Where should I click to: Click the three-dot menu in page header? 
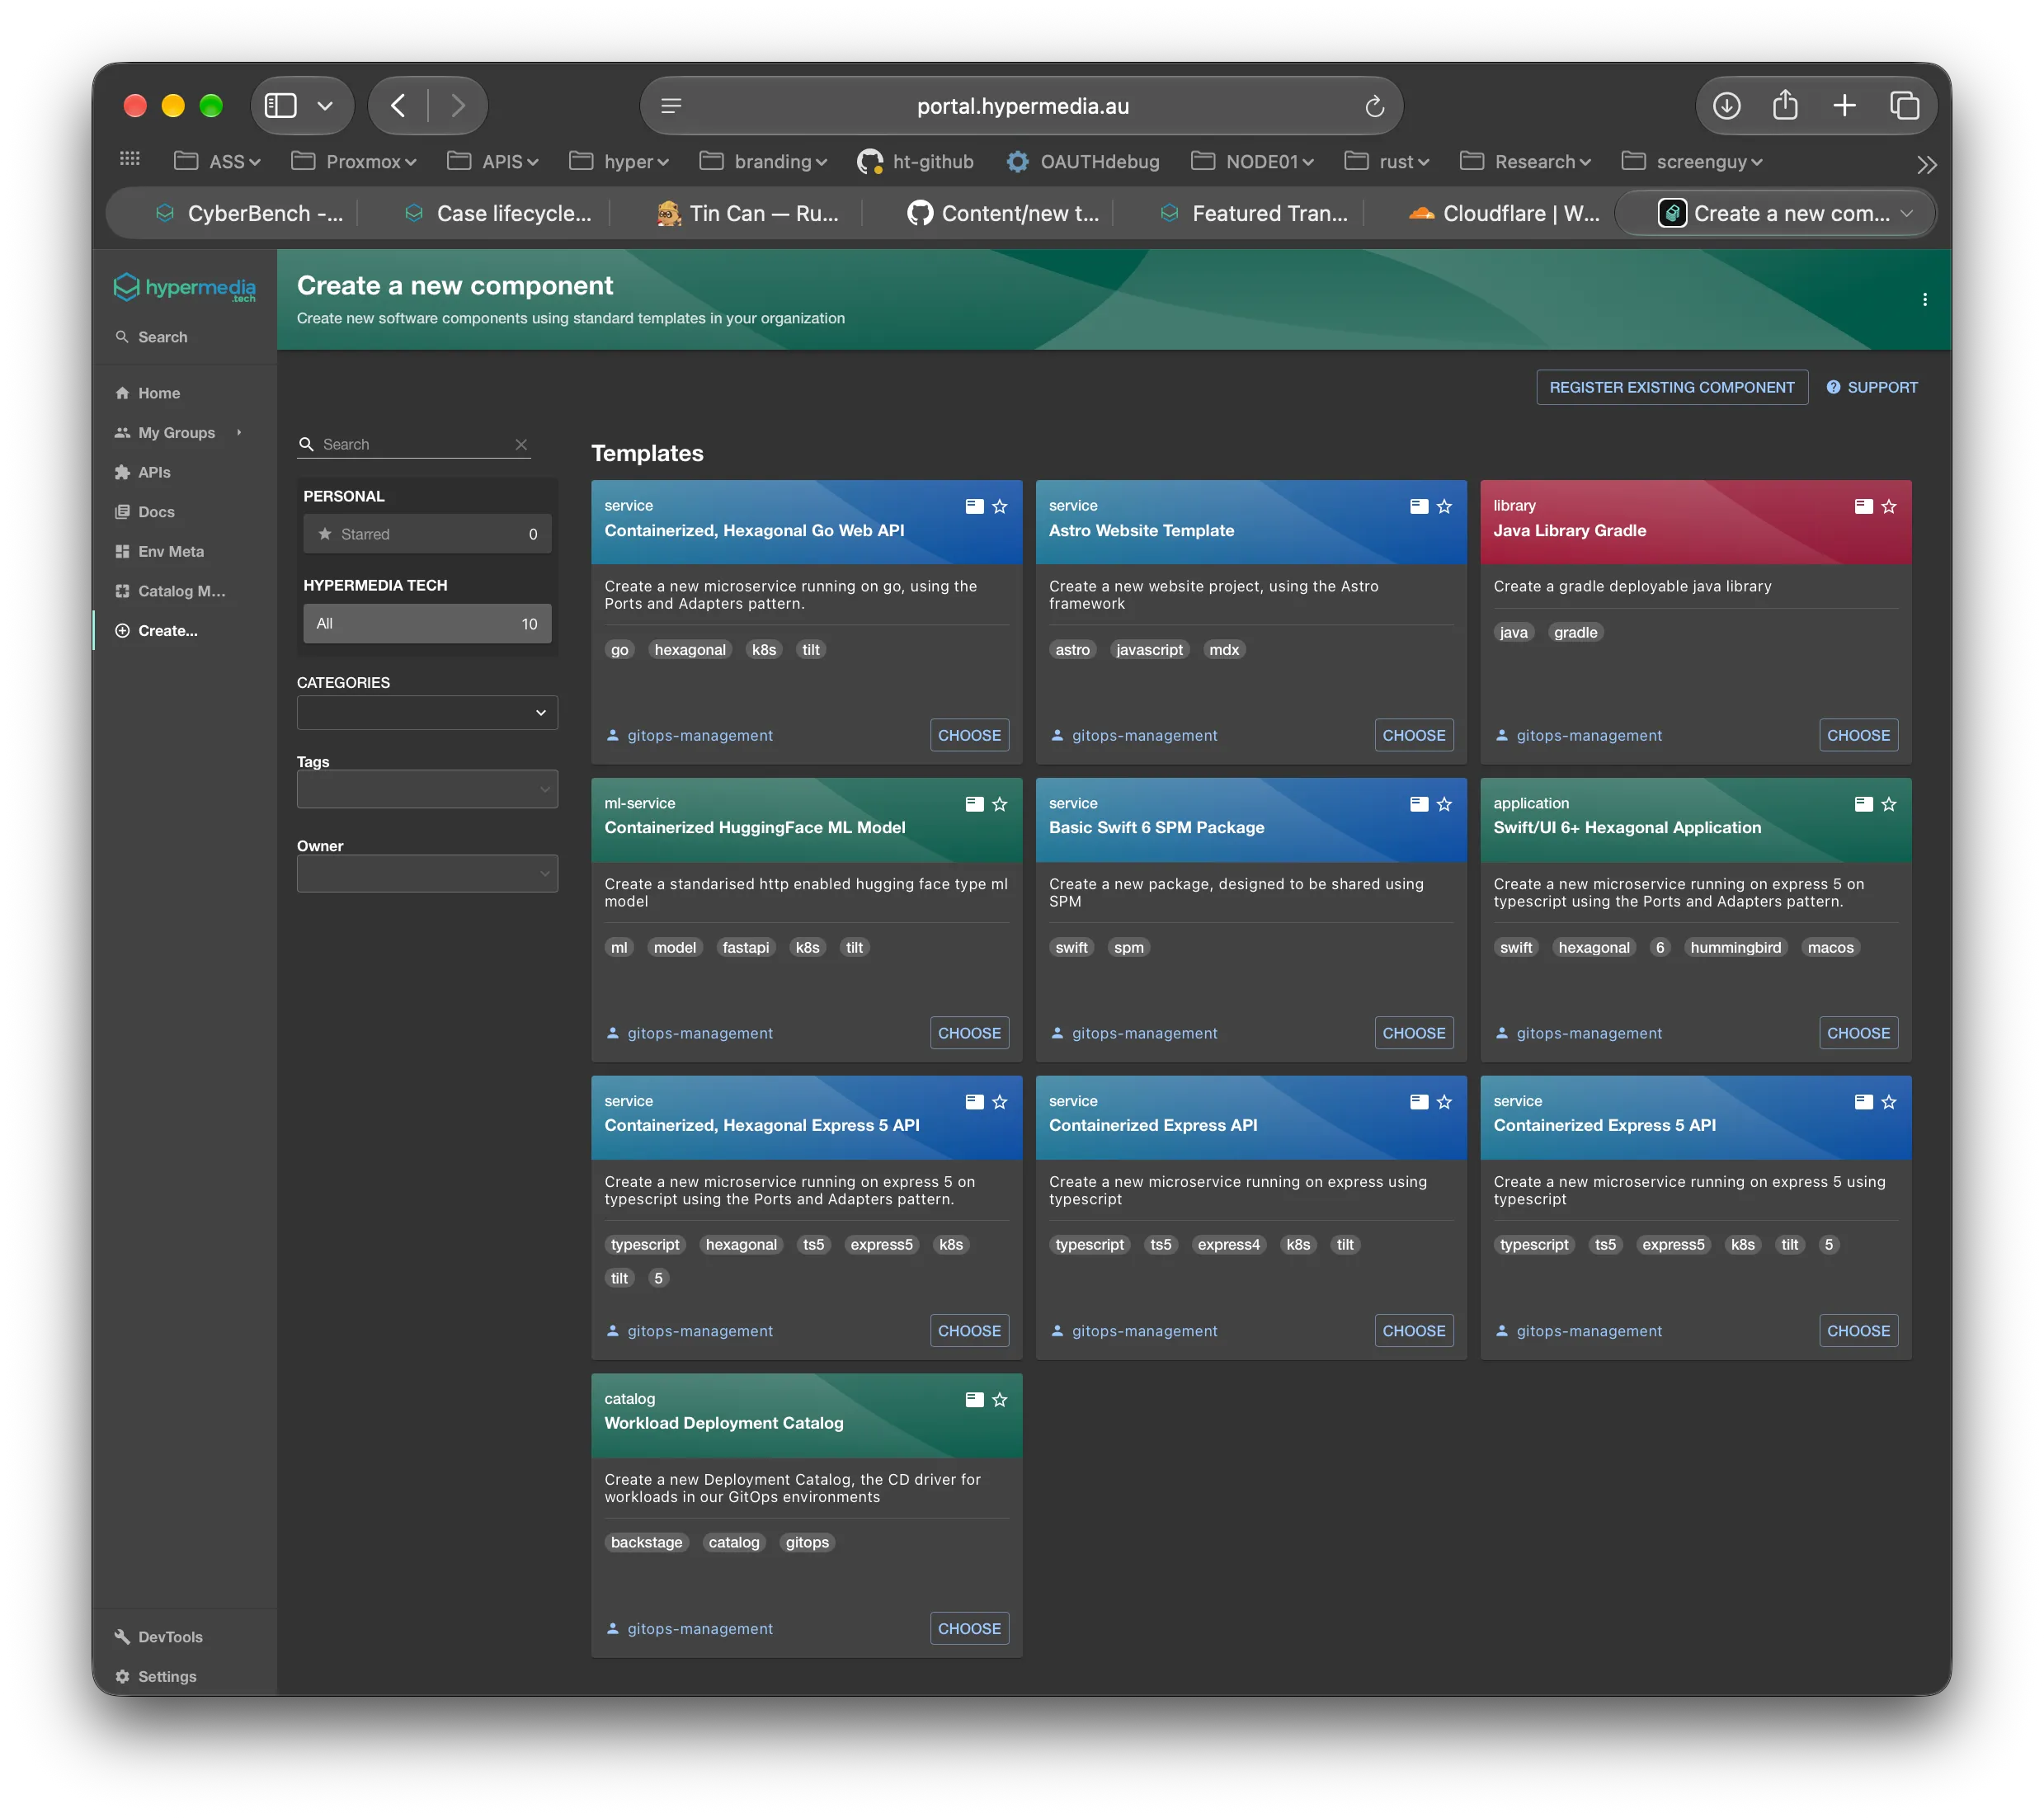[1924, 299]
